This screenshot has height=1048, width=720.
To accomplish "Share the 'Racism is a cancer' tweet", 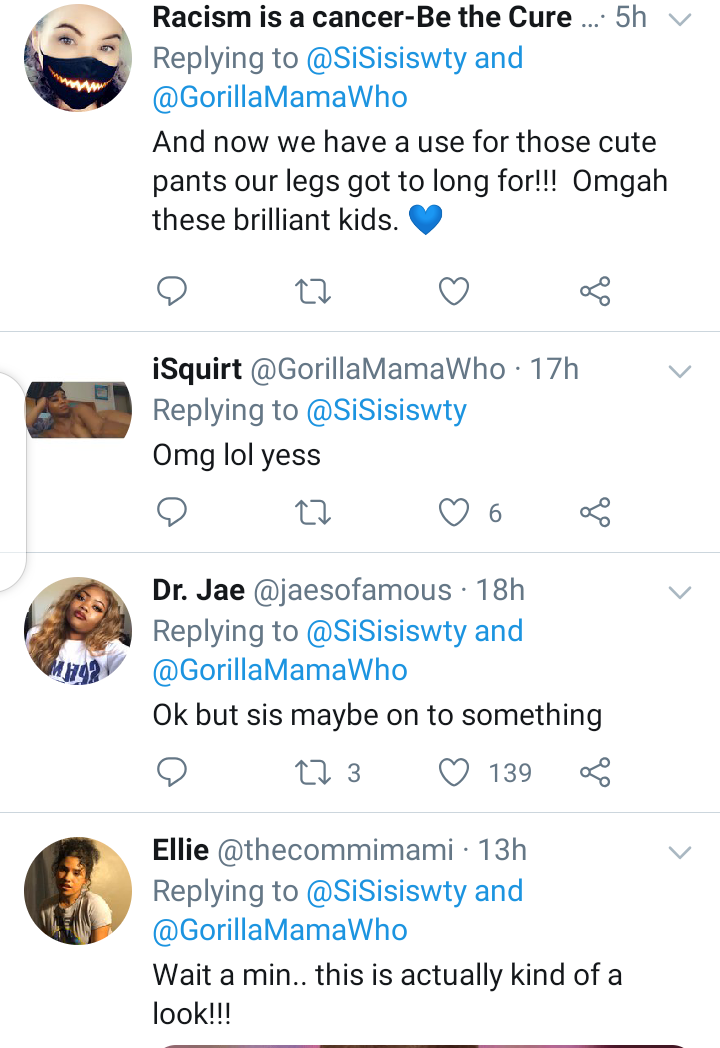I will [x=595, y=291].
